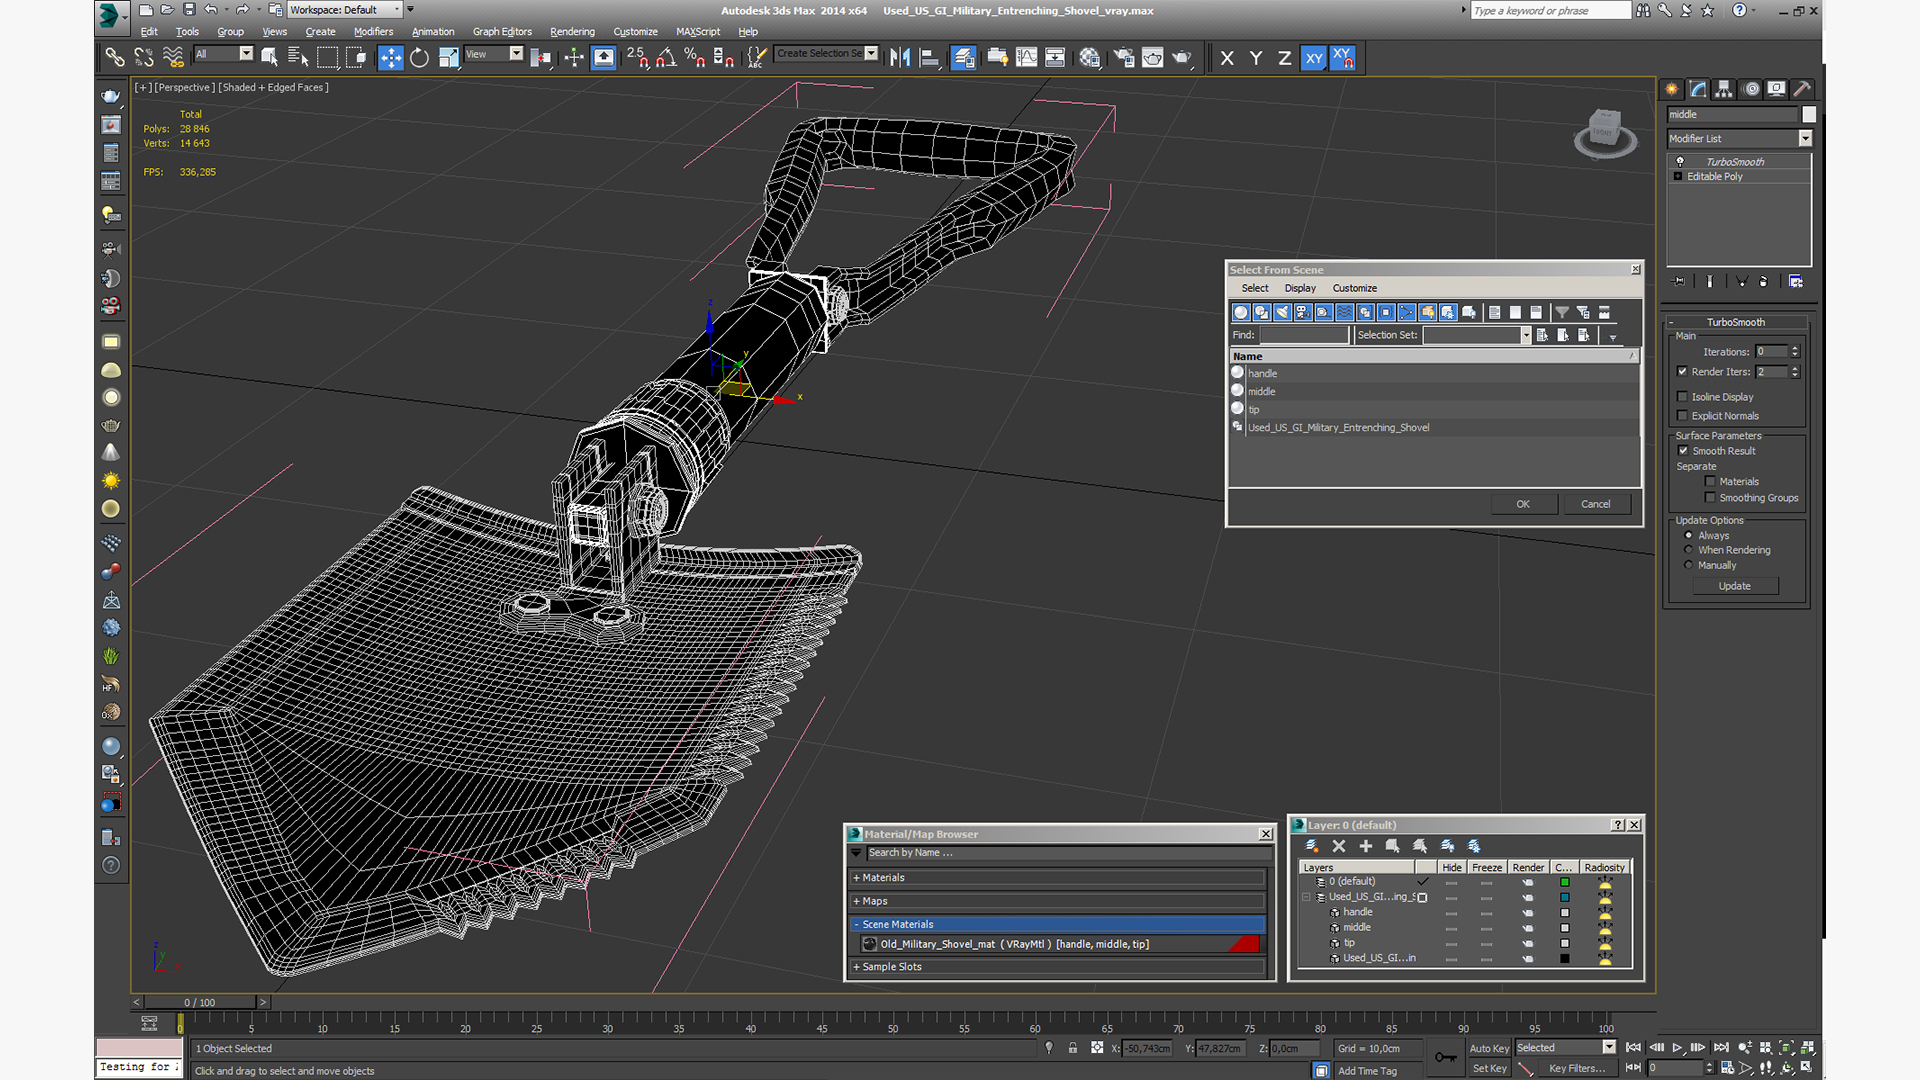
Task: Click object color swatch next to middle name
Action: pyautogui.click(x=1809, y=115)
